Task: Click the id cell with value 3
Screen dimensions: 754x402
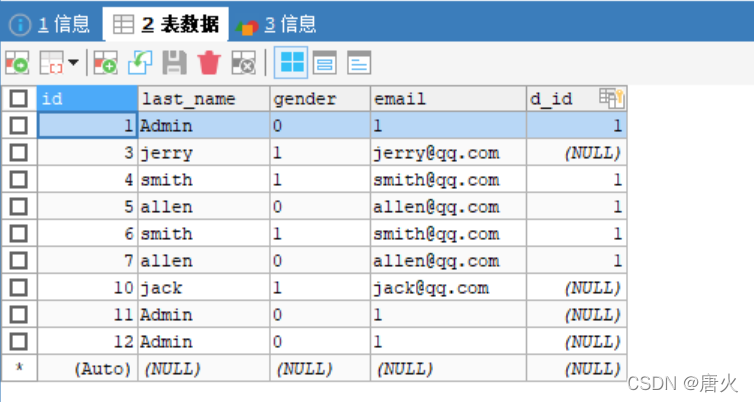Action: pyautogui.click(x=87, y=153)
